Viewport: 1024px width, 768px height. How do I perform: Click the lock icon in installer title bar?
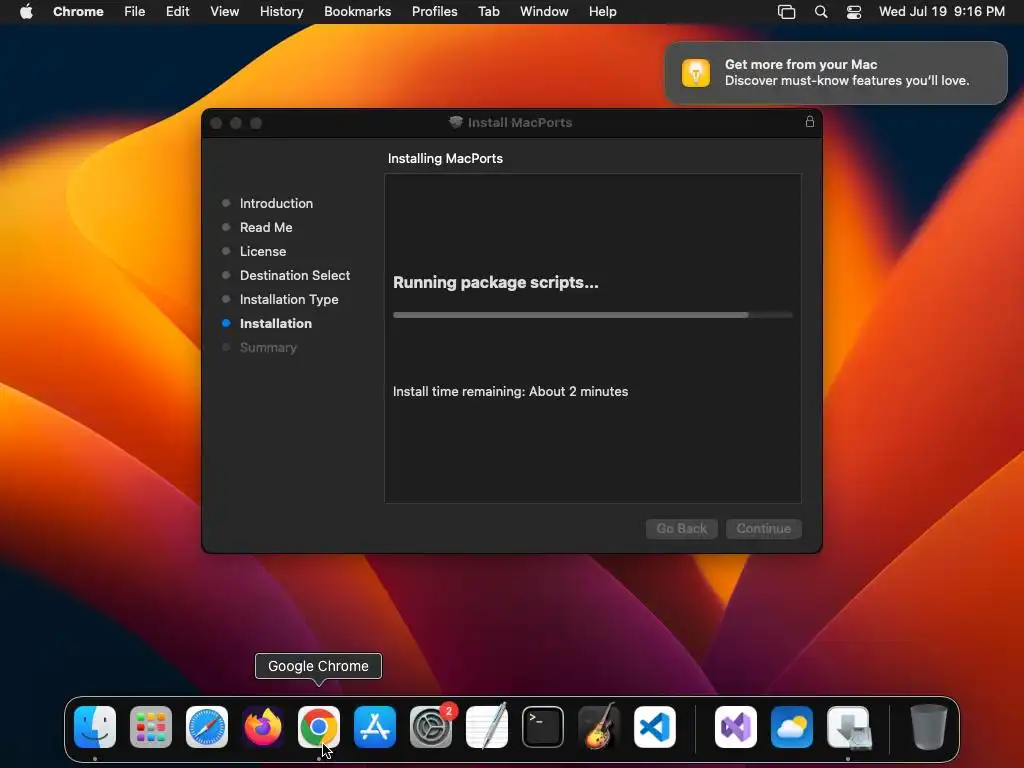[x=810, y=121]
